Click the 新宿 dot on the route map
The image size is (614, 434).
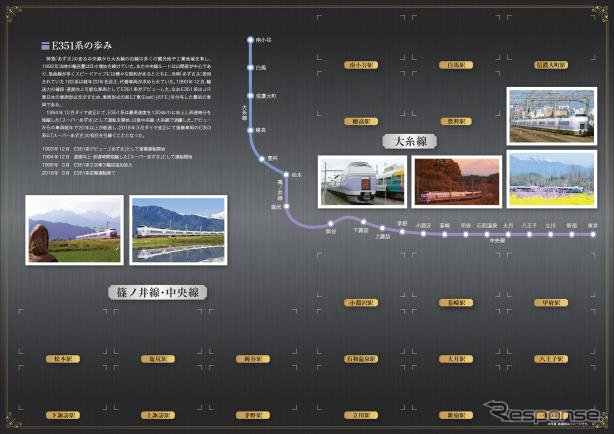(572, 235)
